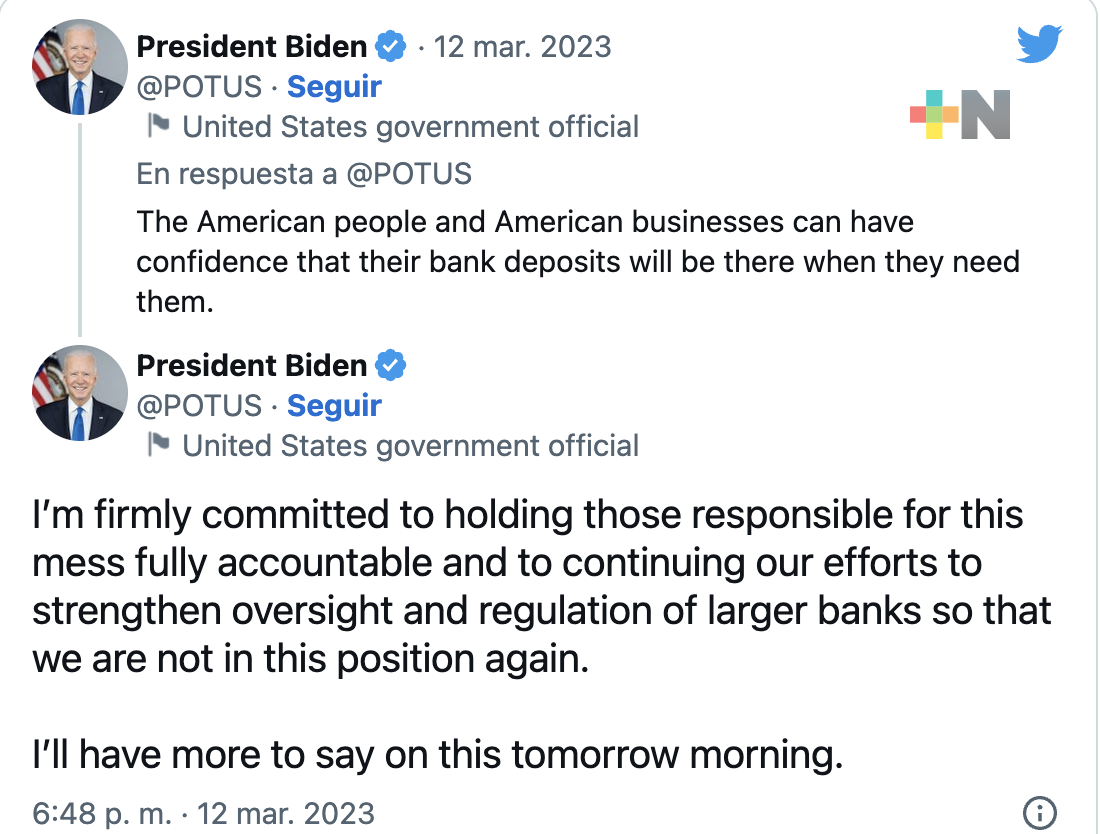Image resolution: width=1100 pixels, height=834 pixels.
Task: Open President Biden's name on the reply tweet
Action: (x=253, y=365)
